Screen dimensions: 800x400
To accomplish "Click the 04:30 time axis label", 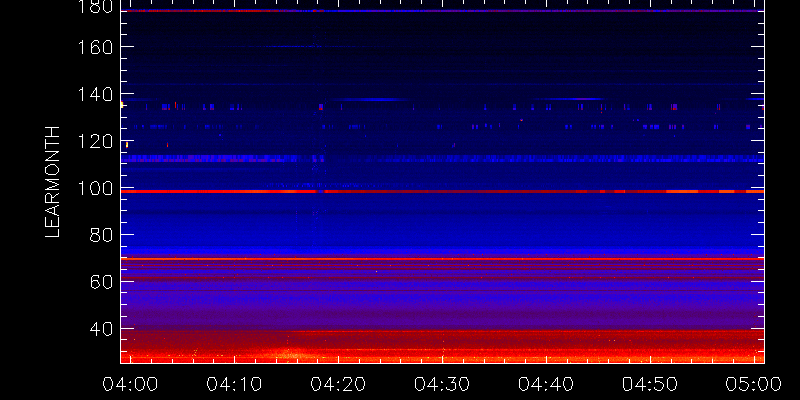I will coord(441,384).
